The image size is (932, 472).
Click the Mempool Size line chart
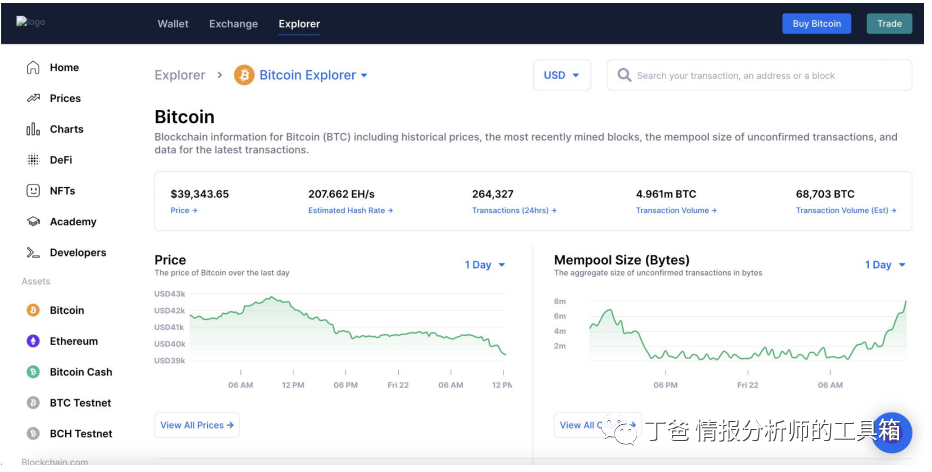click(748, 330)
